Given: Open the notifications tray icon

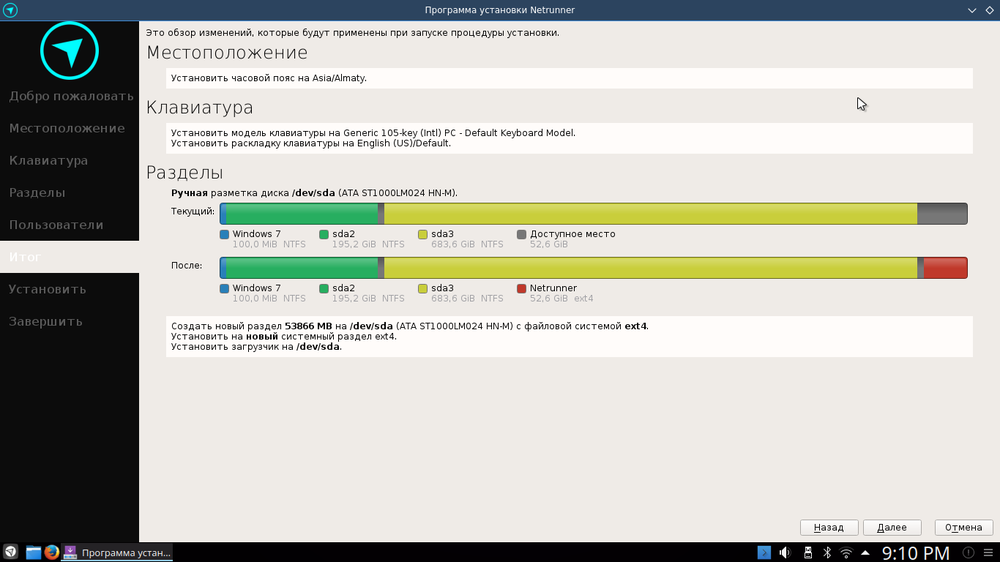Looking at the screenshot, I should tap(968, 552).
